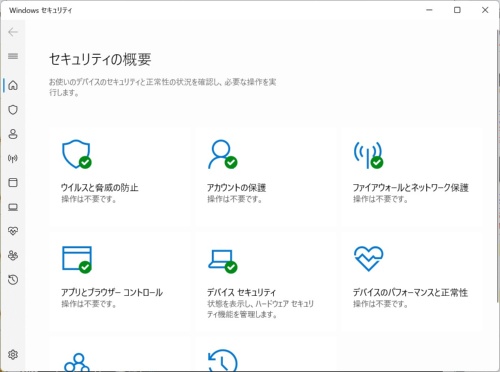
Task: Click the セキュリティの概要 heading
Action: click(100, 60)
